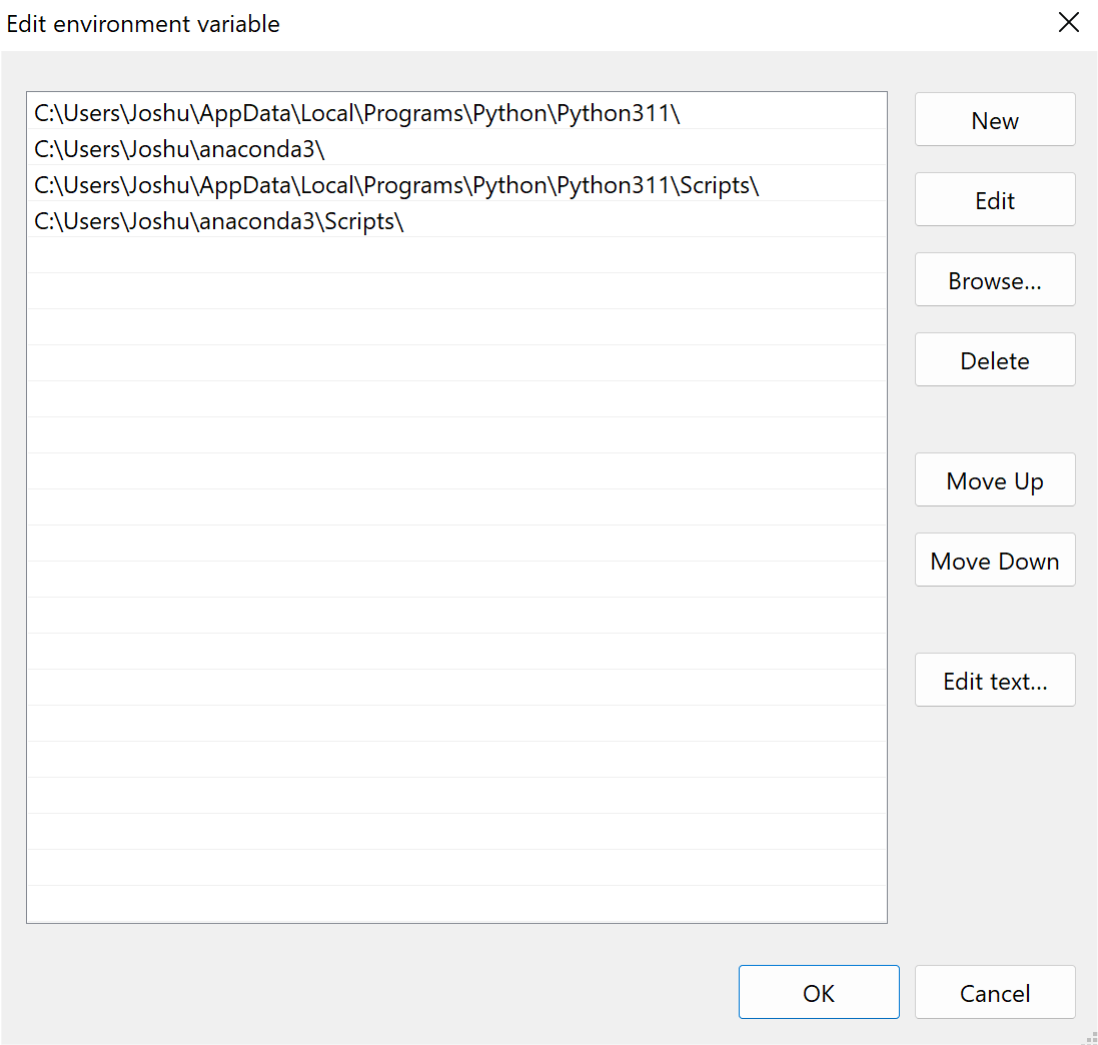Confirm changes with OK
The image size is (1098, 1045).
[819, 992]
